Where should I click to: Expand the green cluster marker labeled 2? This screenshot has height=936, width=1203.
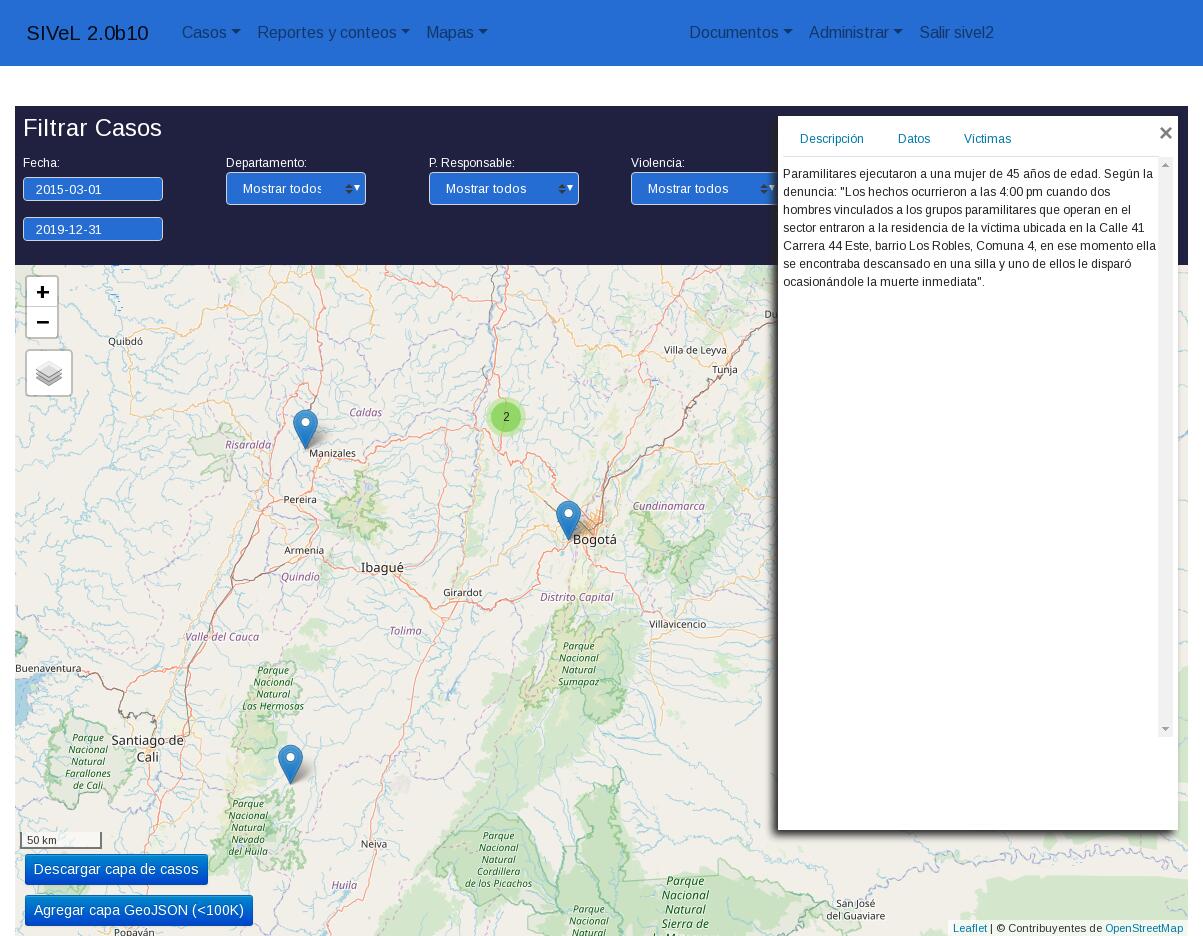tap(506, 417)
